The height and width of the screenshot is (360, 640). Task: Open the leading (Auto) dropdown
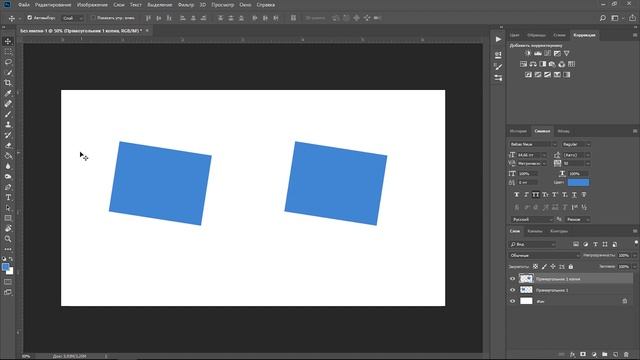coord(577,155)
